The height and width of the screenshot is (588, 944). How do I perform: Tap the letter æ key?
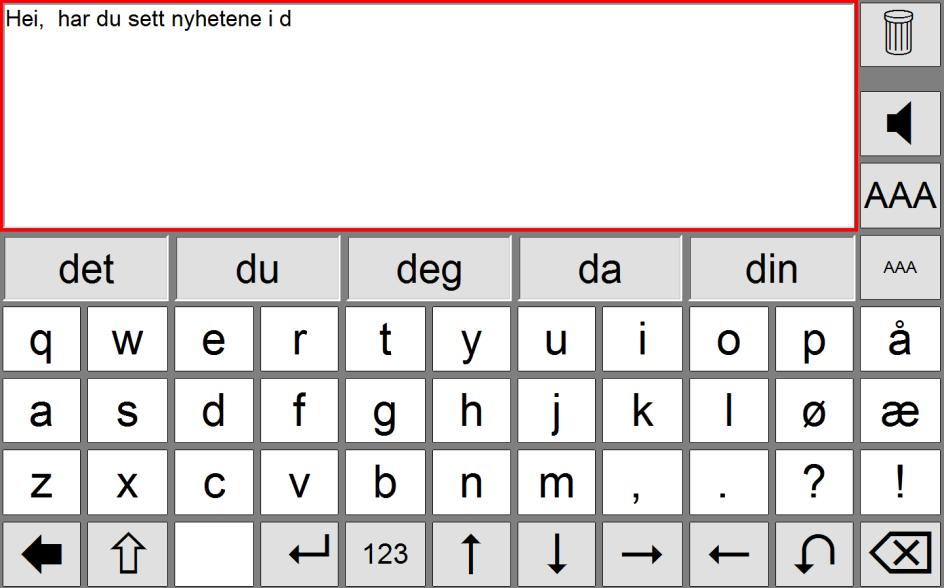tap(899, 410)
